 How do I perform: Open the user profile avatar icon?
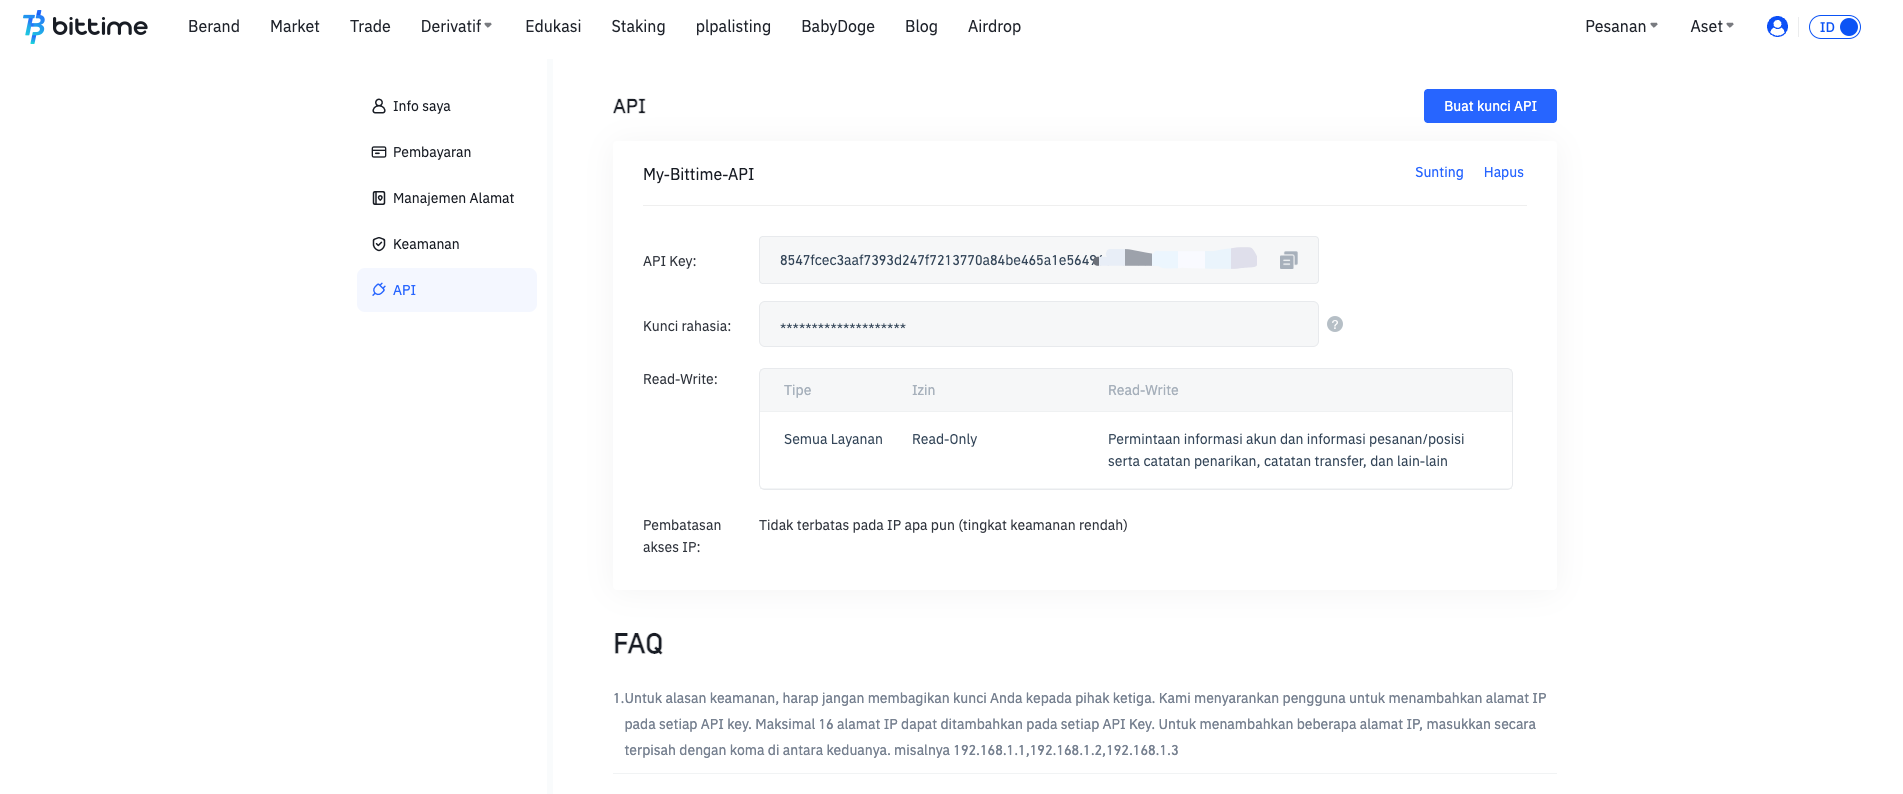click(1777, 27)
